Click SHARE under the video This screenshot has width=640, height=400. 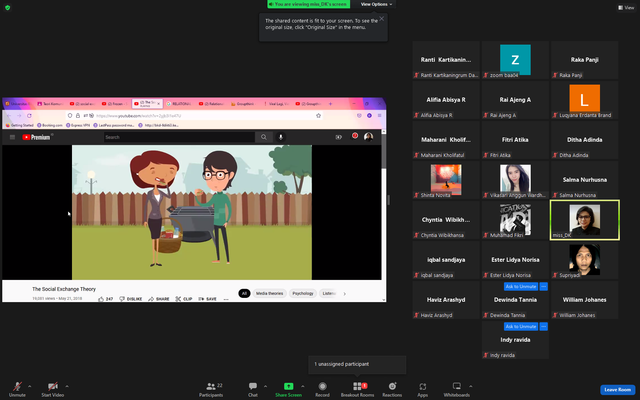pyautogui.click(x=159, y=299)
